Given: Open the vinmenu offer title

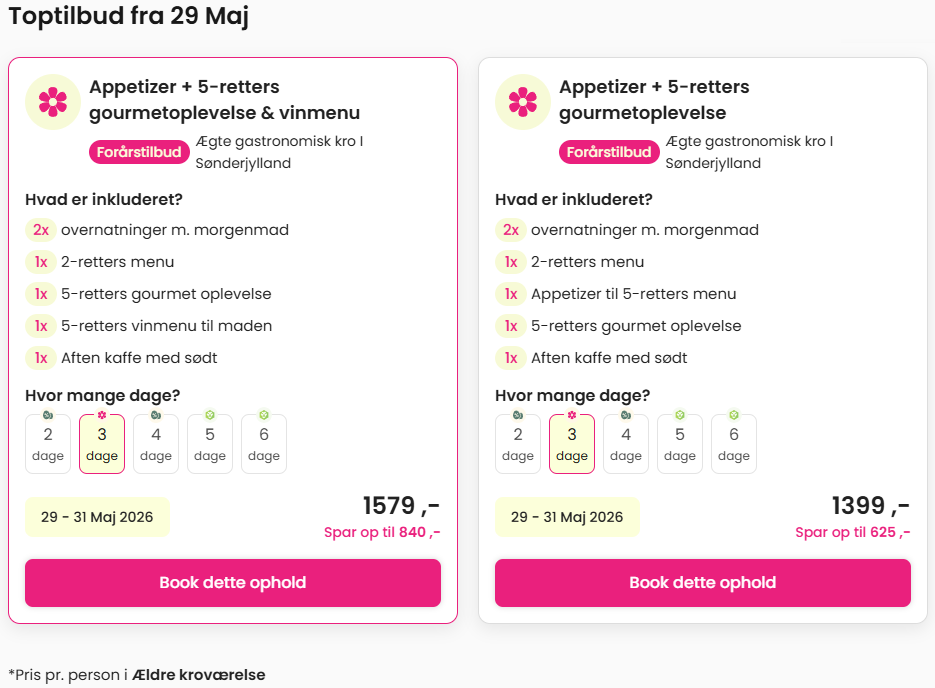Looking at the screenshot, I should tap(224, 100).
